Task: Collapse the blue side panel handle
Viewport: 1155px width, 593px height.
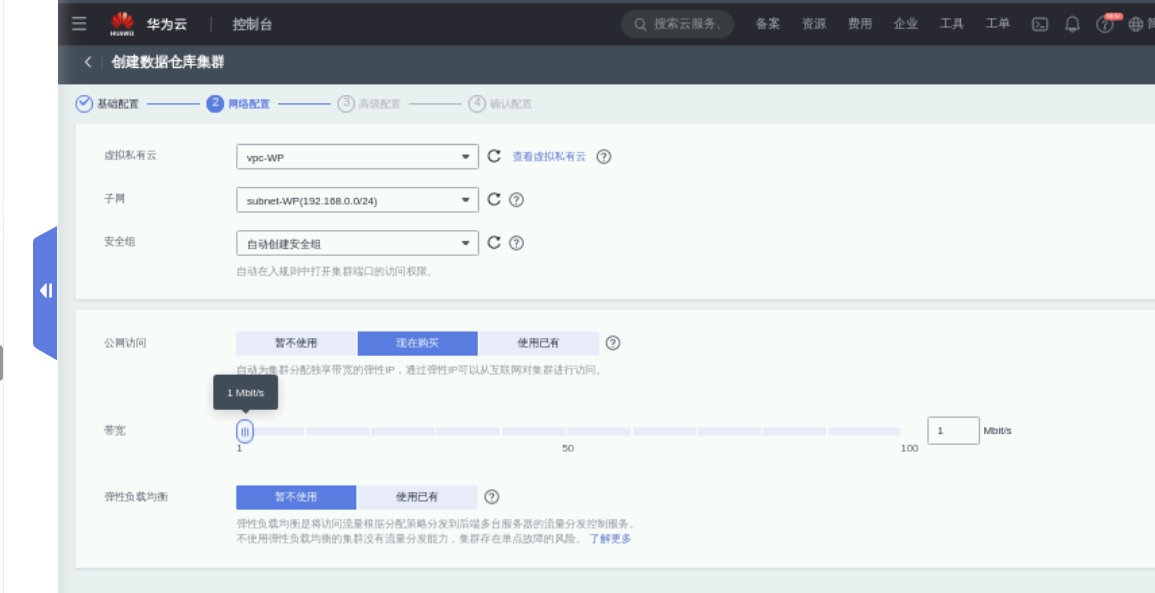Action: (45, 291)
